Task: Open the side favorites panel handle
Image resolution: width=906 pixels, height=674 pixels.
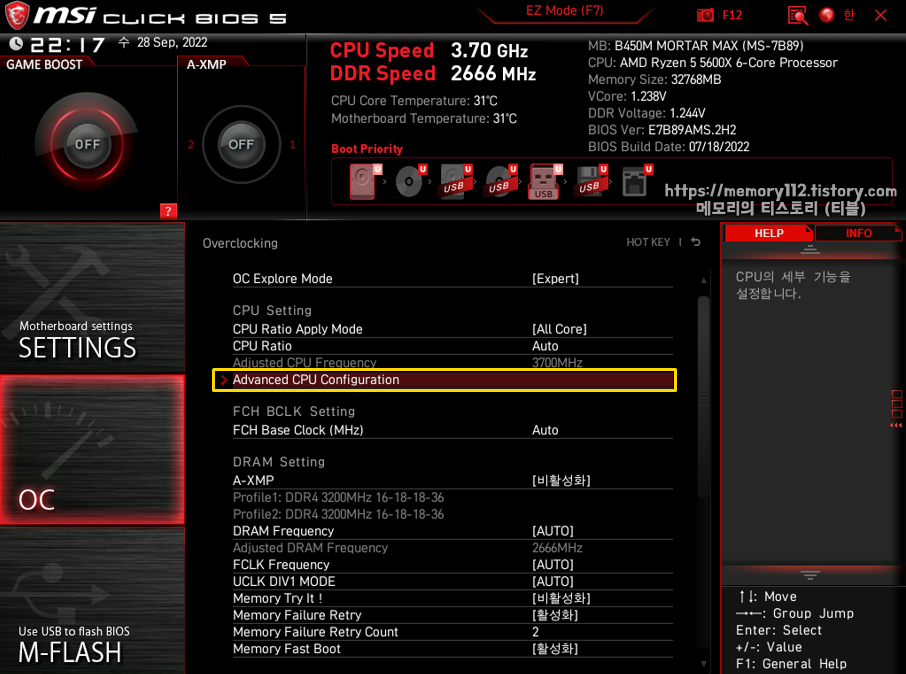Action: click(x=896, y=408)
